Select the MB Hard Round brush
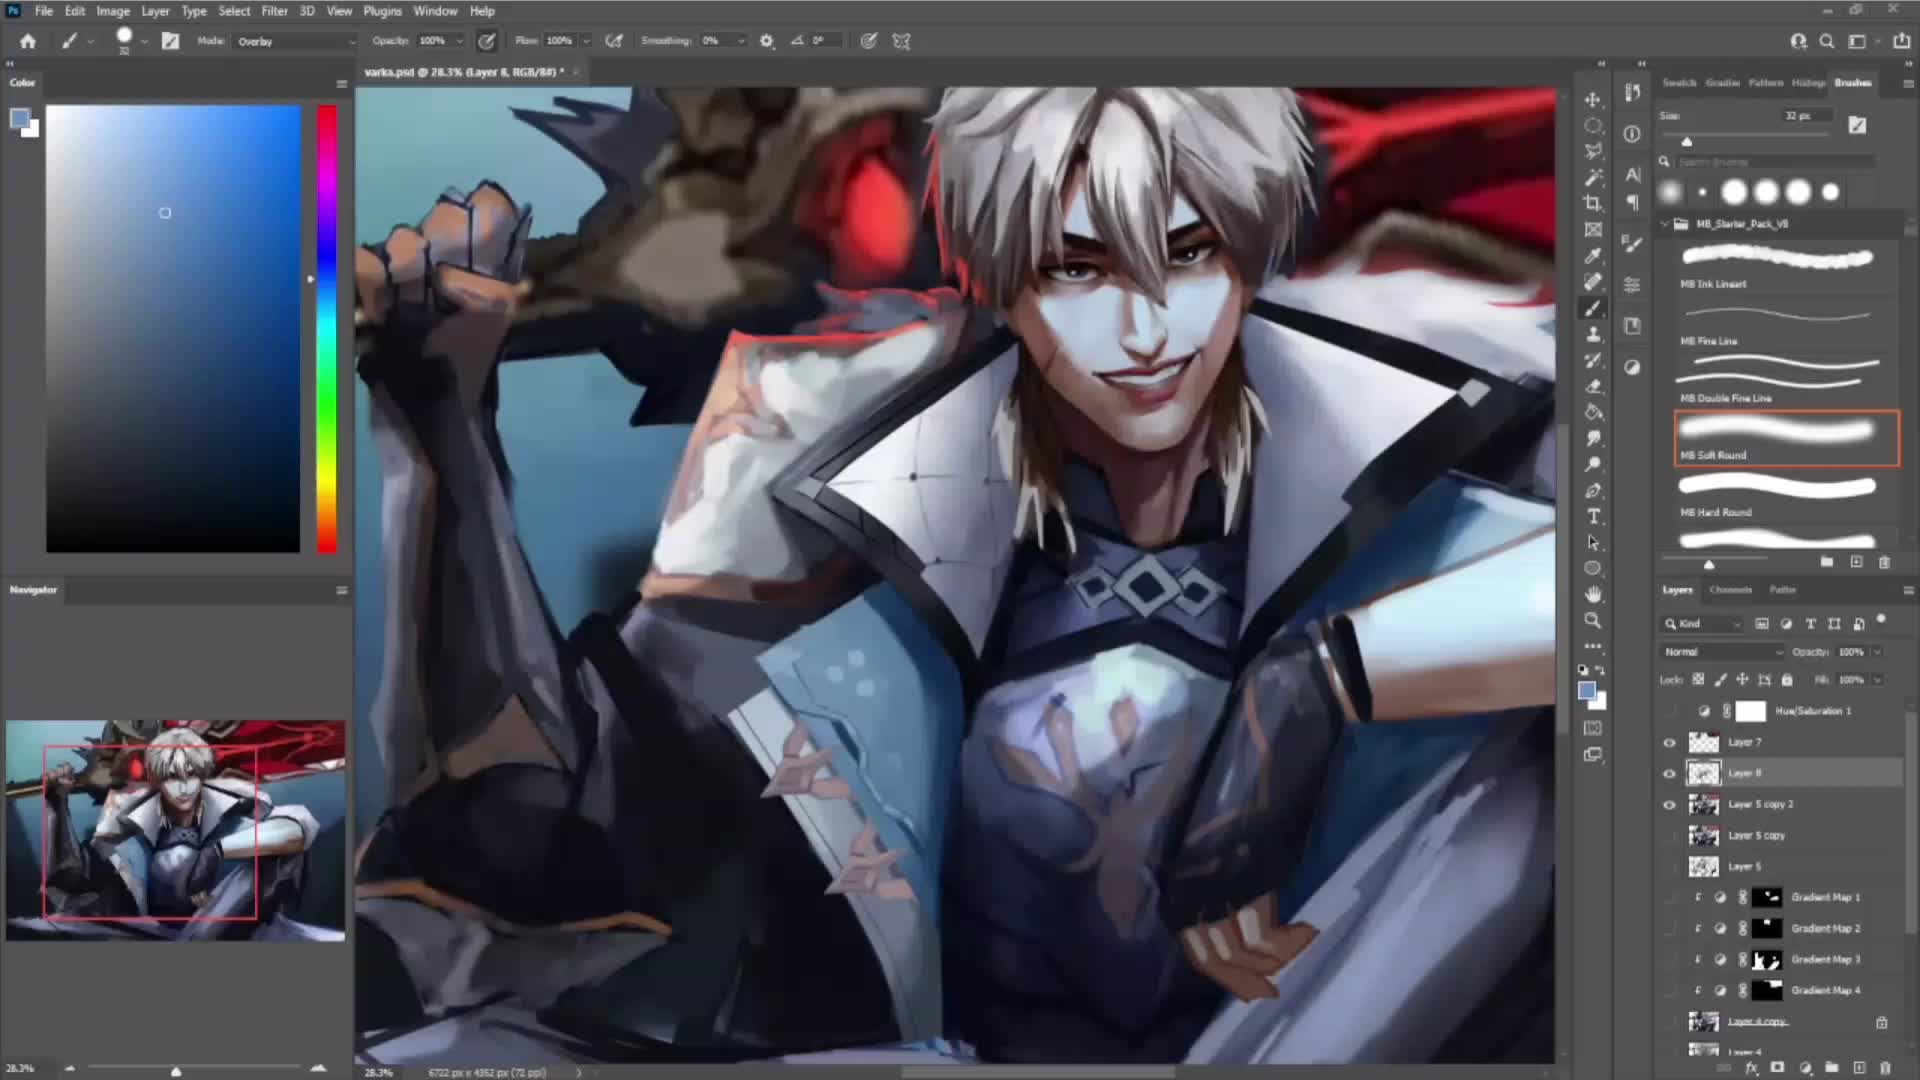 (1786, 495)
